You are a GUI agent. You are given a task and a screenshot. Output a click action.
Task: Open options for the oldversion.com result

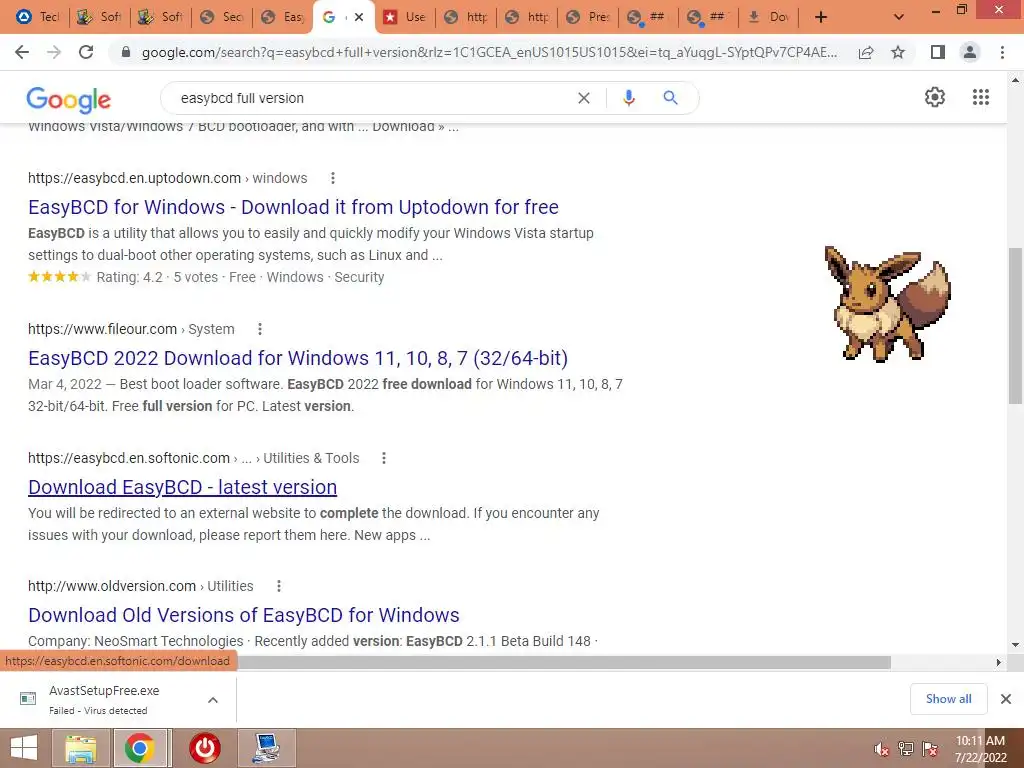[279, 586]
